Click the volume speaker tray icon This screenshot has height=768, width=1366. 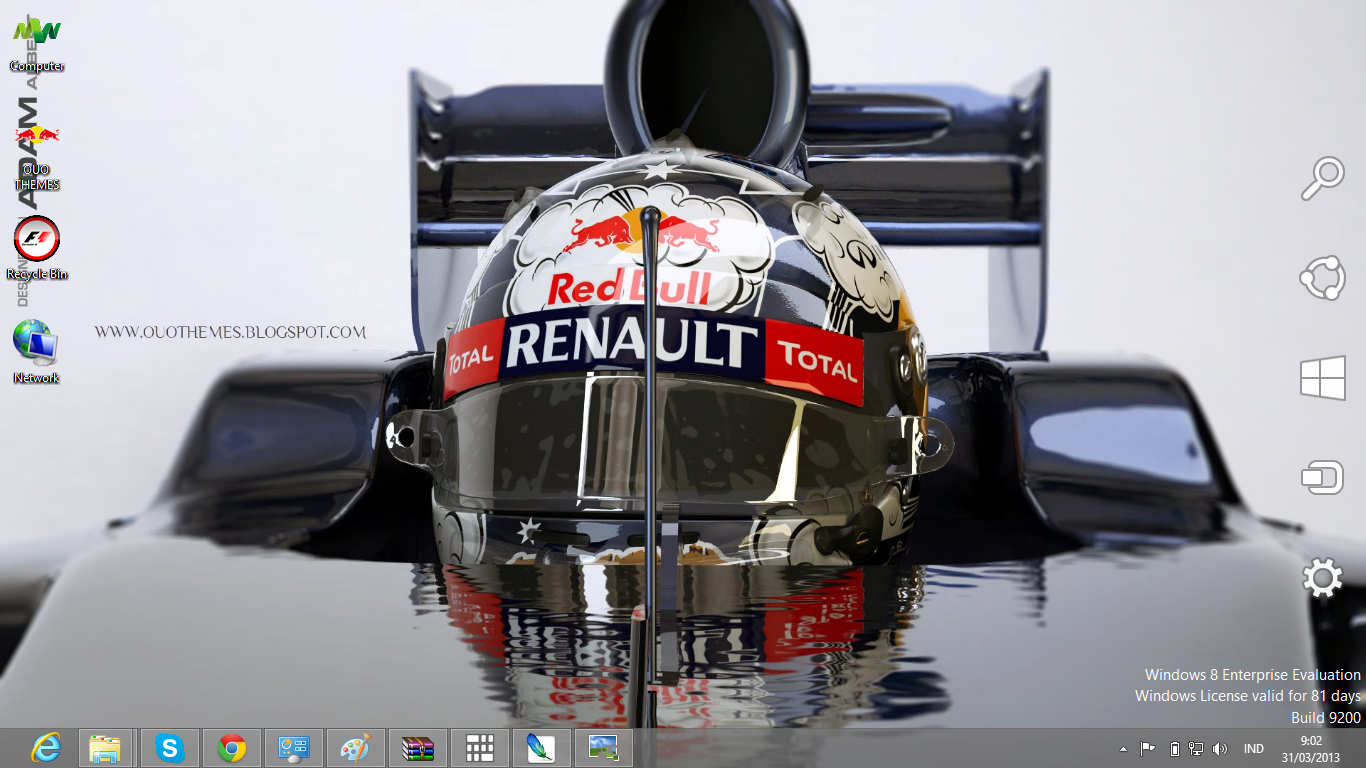1219,748
